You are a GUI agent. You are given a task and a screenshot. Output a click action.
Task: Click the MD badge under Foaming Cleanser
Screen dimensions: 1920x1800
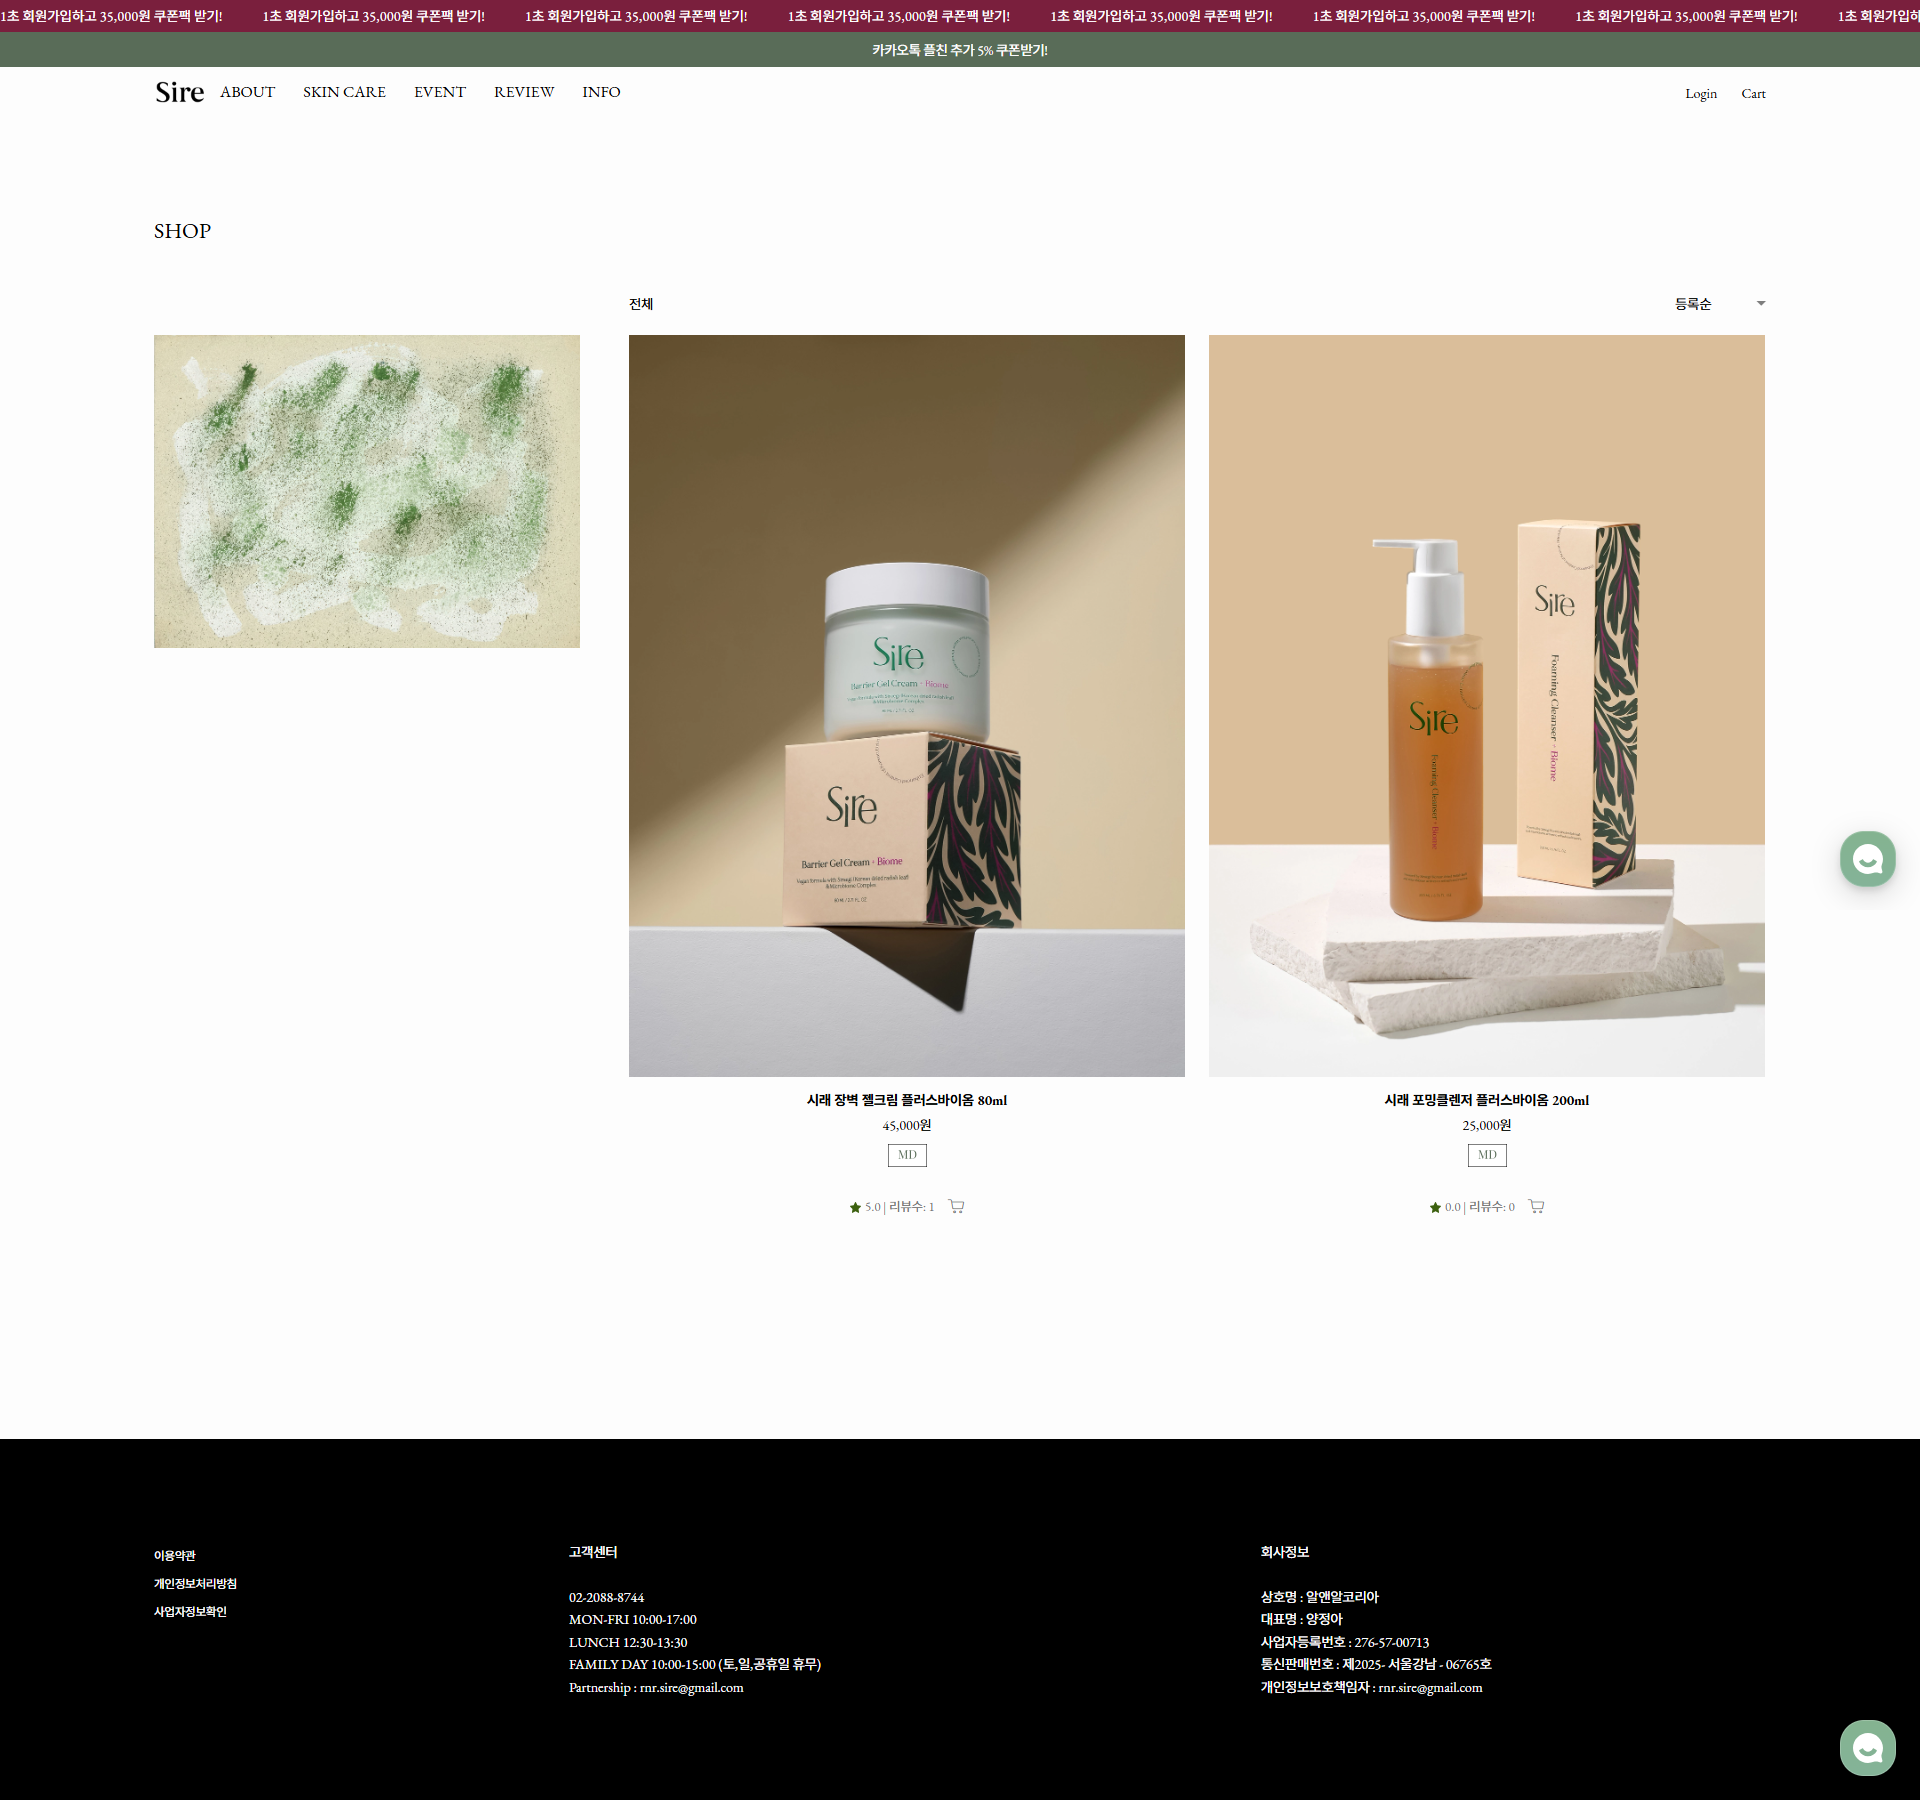point(1487,1155)
